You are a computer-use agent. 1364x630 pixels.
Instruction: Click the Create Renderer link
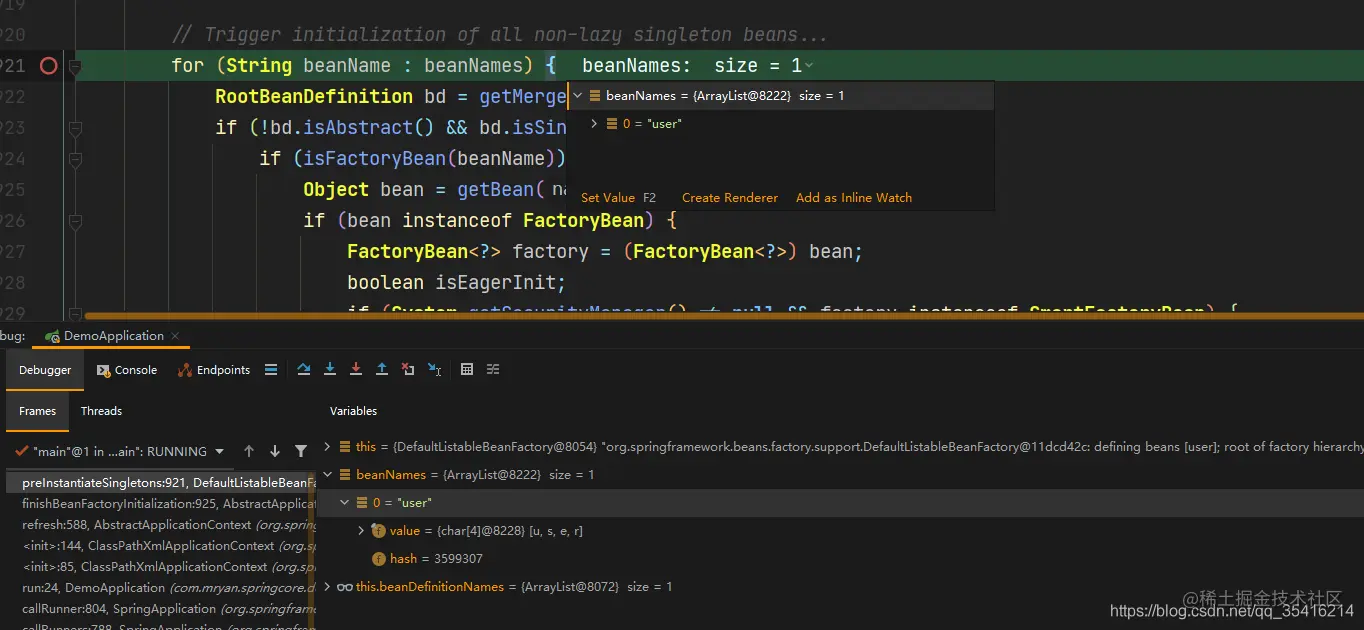tap(730, 198)
